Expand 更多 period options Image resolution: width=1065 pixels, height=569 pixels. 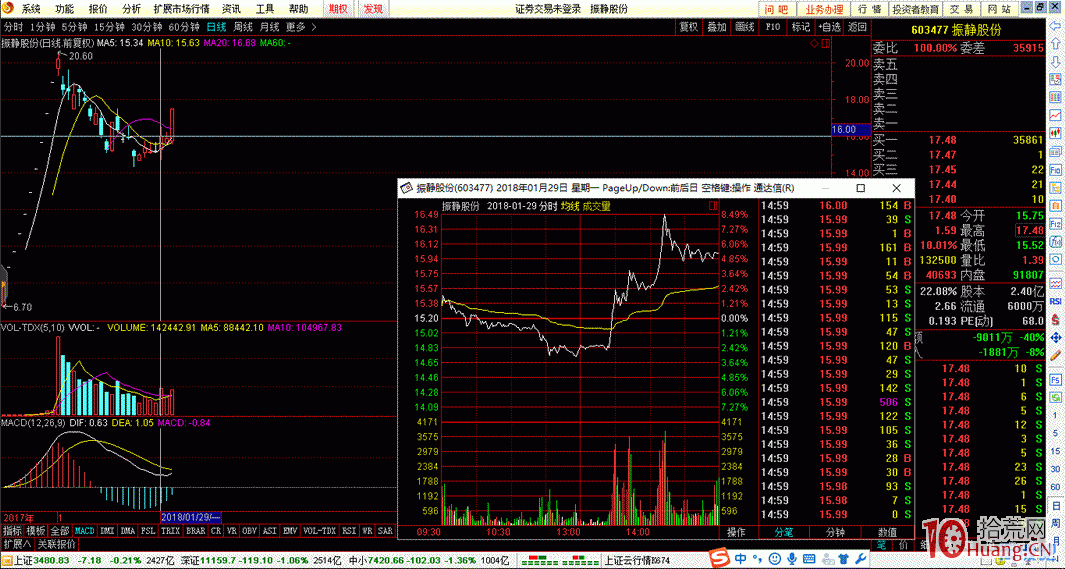(301, 27)
